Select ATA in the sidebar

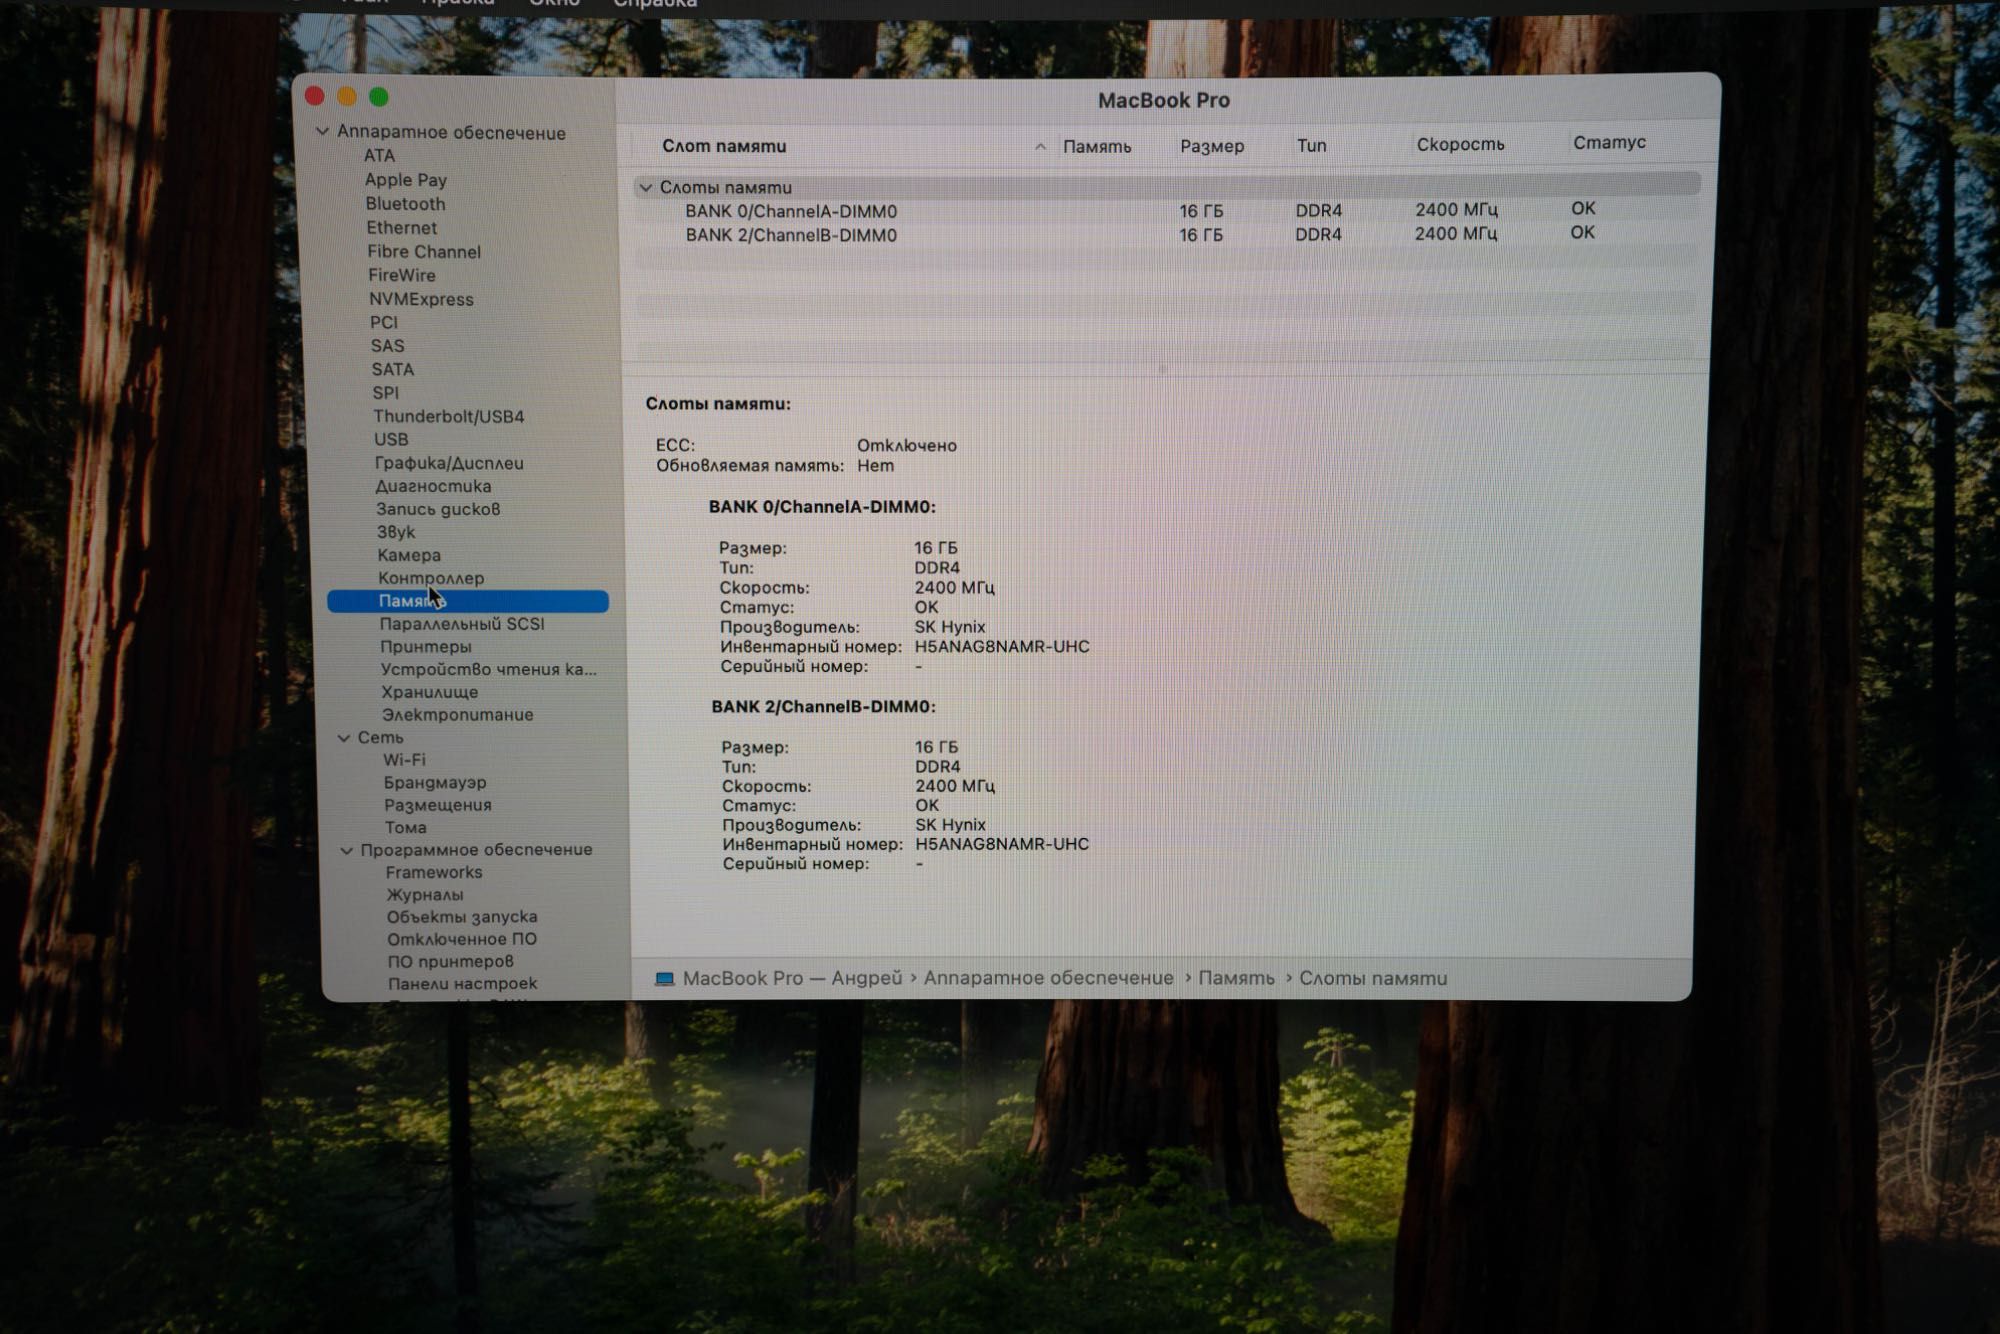379,156
